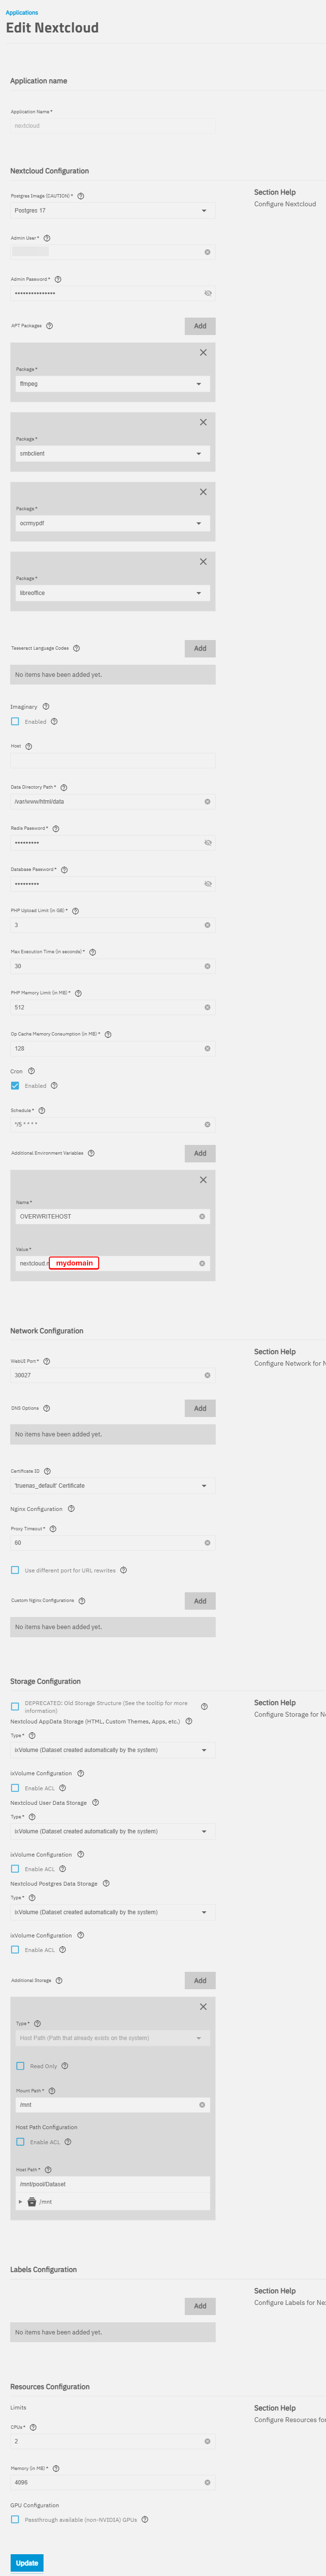The width and height of the screenshot is (326, 2576).
Task: Show help for Admin User field
Action: [47, 238]
